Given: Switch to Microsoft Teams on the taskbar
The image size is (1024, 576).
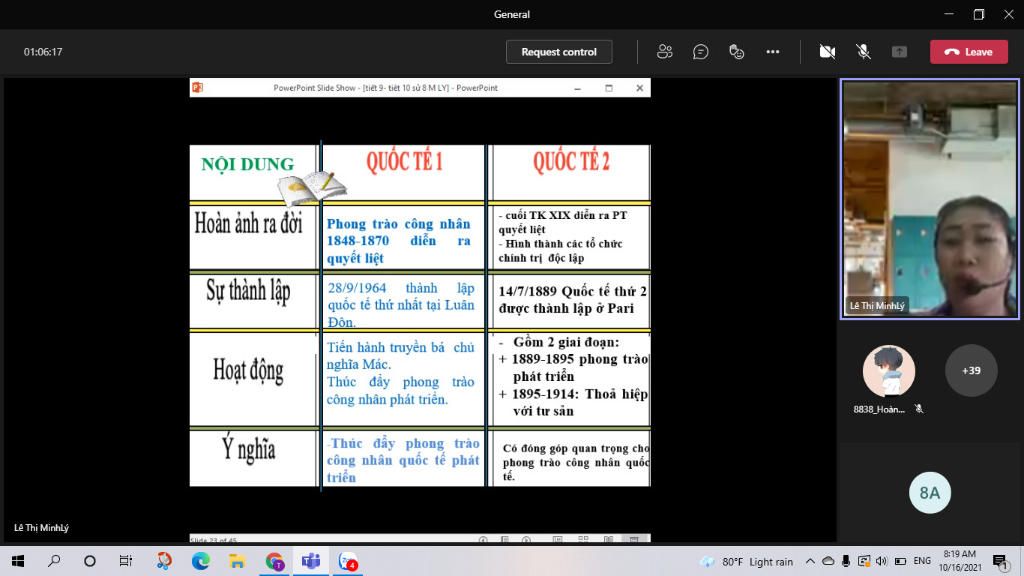Looking at the screenshot, I should (x=311, y=561).
